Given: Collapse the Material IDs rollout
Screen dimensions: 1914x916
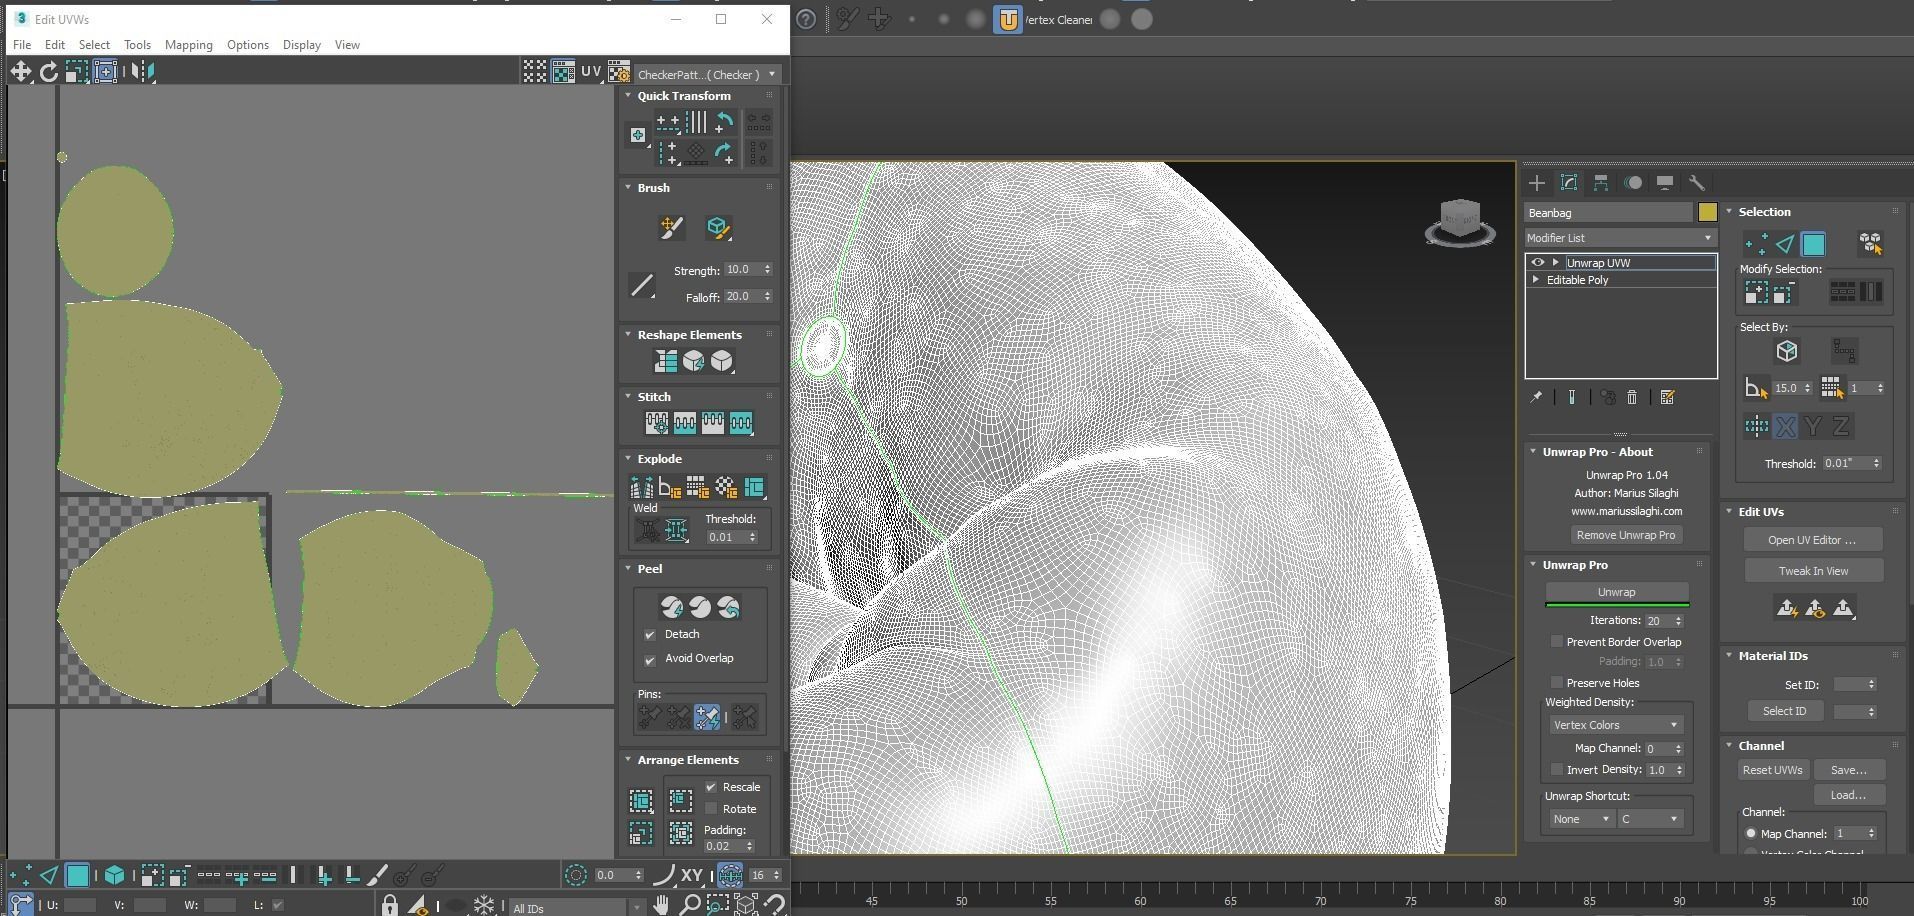Looking at the screenshot, I should point(1729,656).
